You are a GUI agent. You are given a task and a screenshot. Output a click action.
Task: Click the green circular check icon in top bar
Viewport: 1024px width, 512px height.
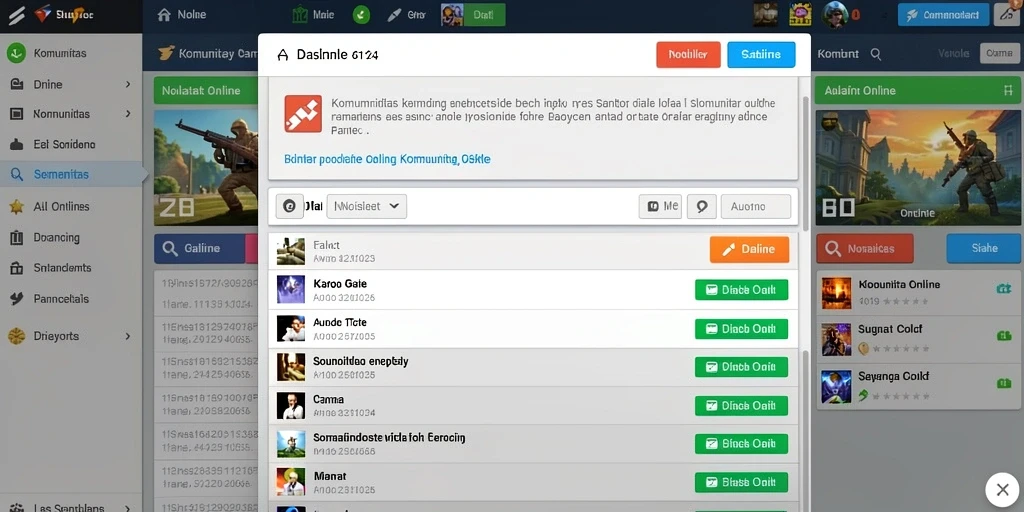tap(361, 14)
